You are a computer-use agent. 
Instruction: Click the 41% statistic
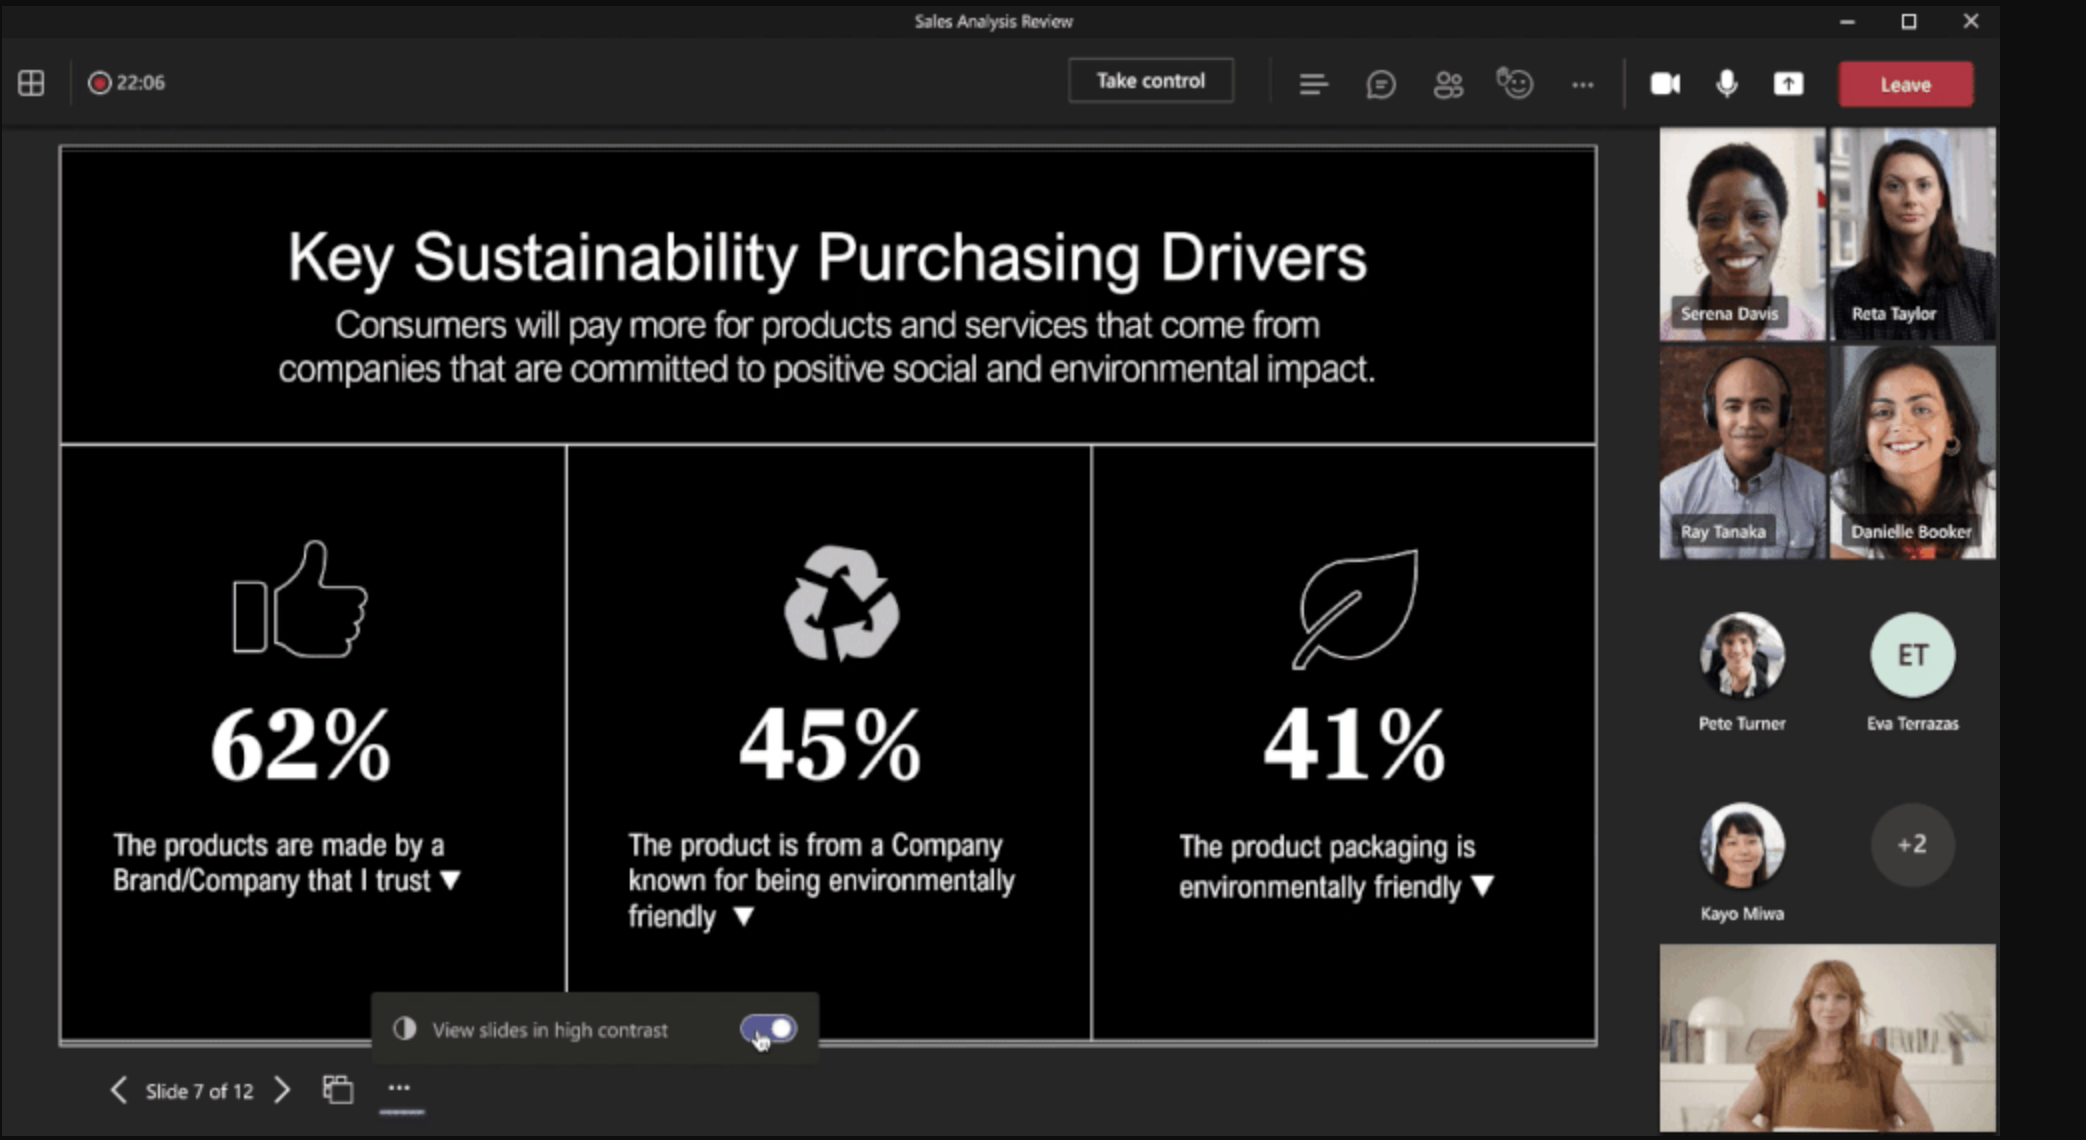(1355, 745)
